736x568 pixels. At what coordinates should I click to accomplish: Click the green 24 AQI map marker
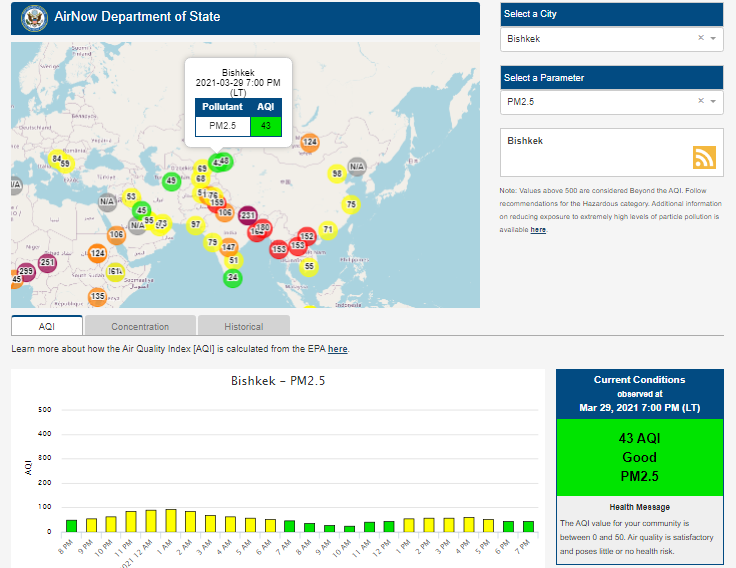tap(233, 277)
